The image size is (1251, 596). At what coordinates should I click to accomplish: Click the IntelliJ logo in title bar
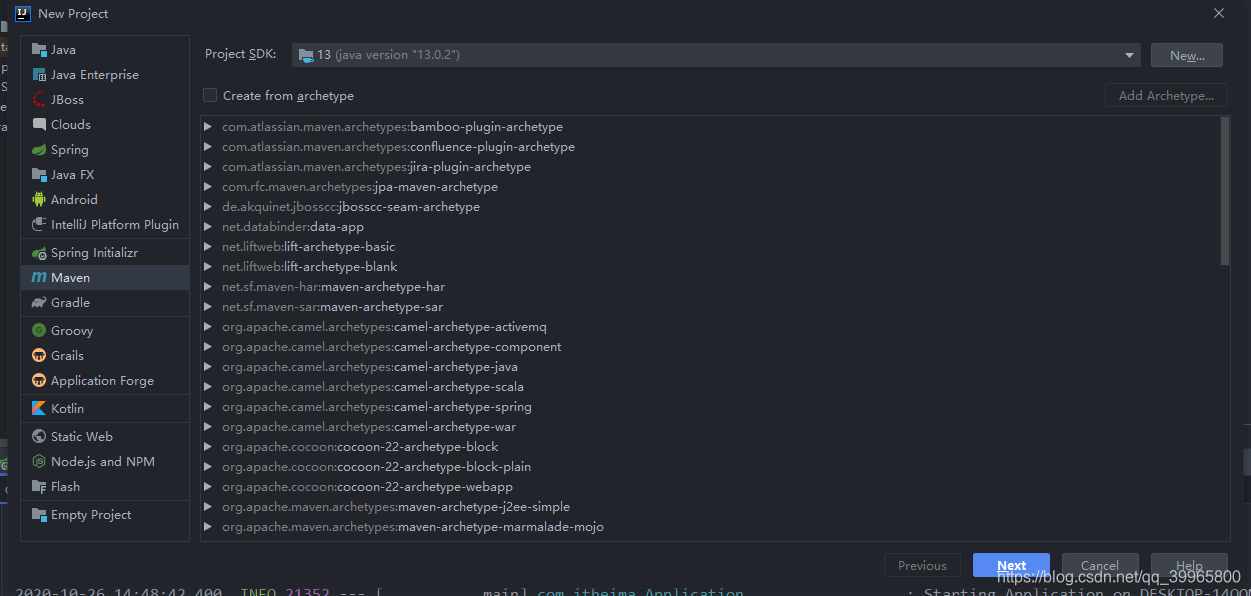pos(22,14)
